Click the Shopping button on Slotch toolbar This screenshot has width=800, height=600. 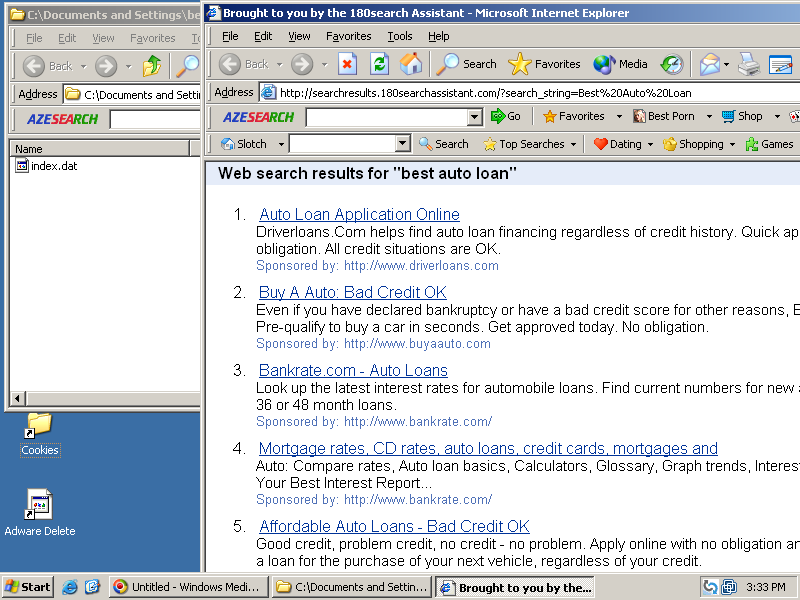click(x=693, y=144)
